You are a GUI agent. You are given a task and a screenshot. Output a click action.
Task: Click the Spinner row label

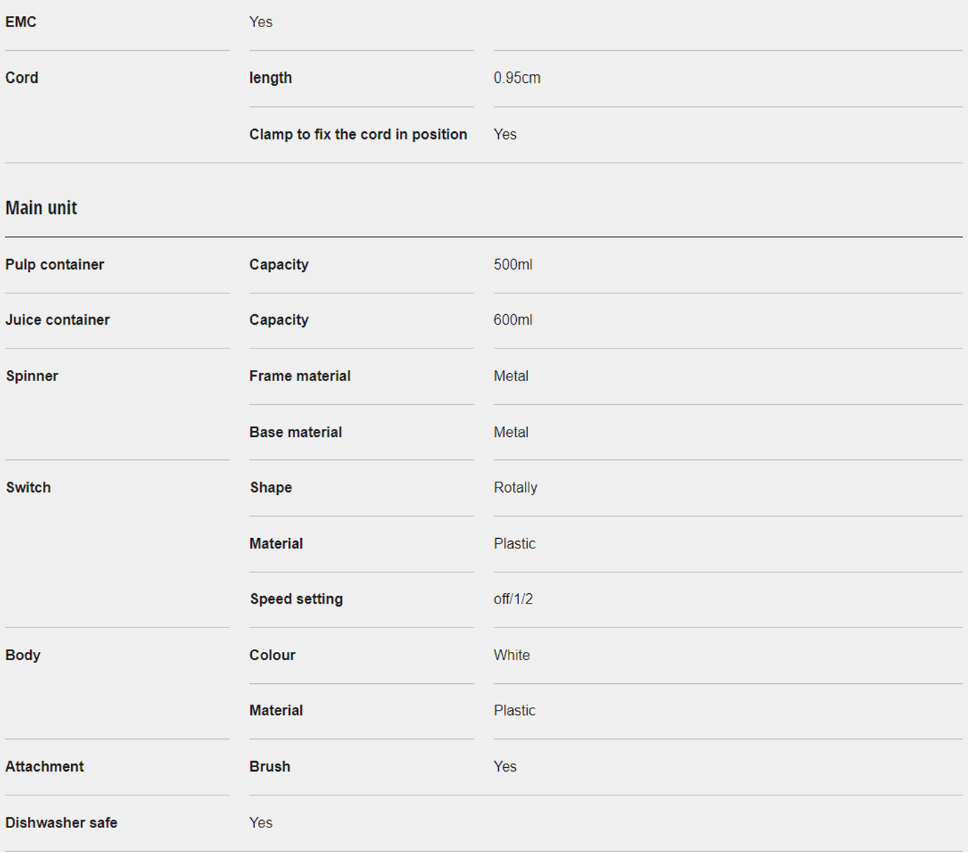click(x=32, y=376)
